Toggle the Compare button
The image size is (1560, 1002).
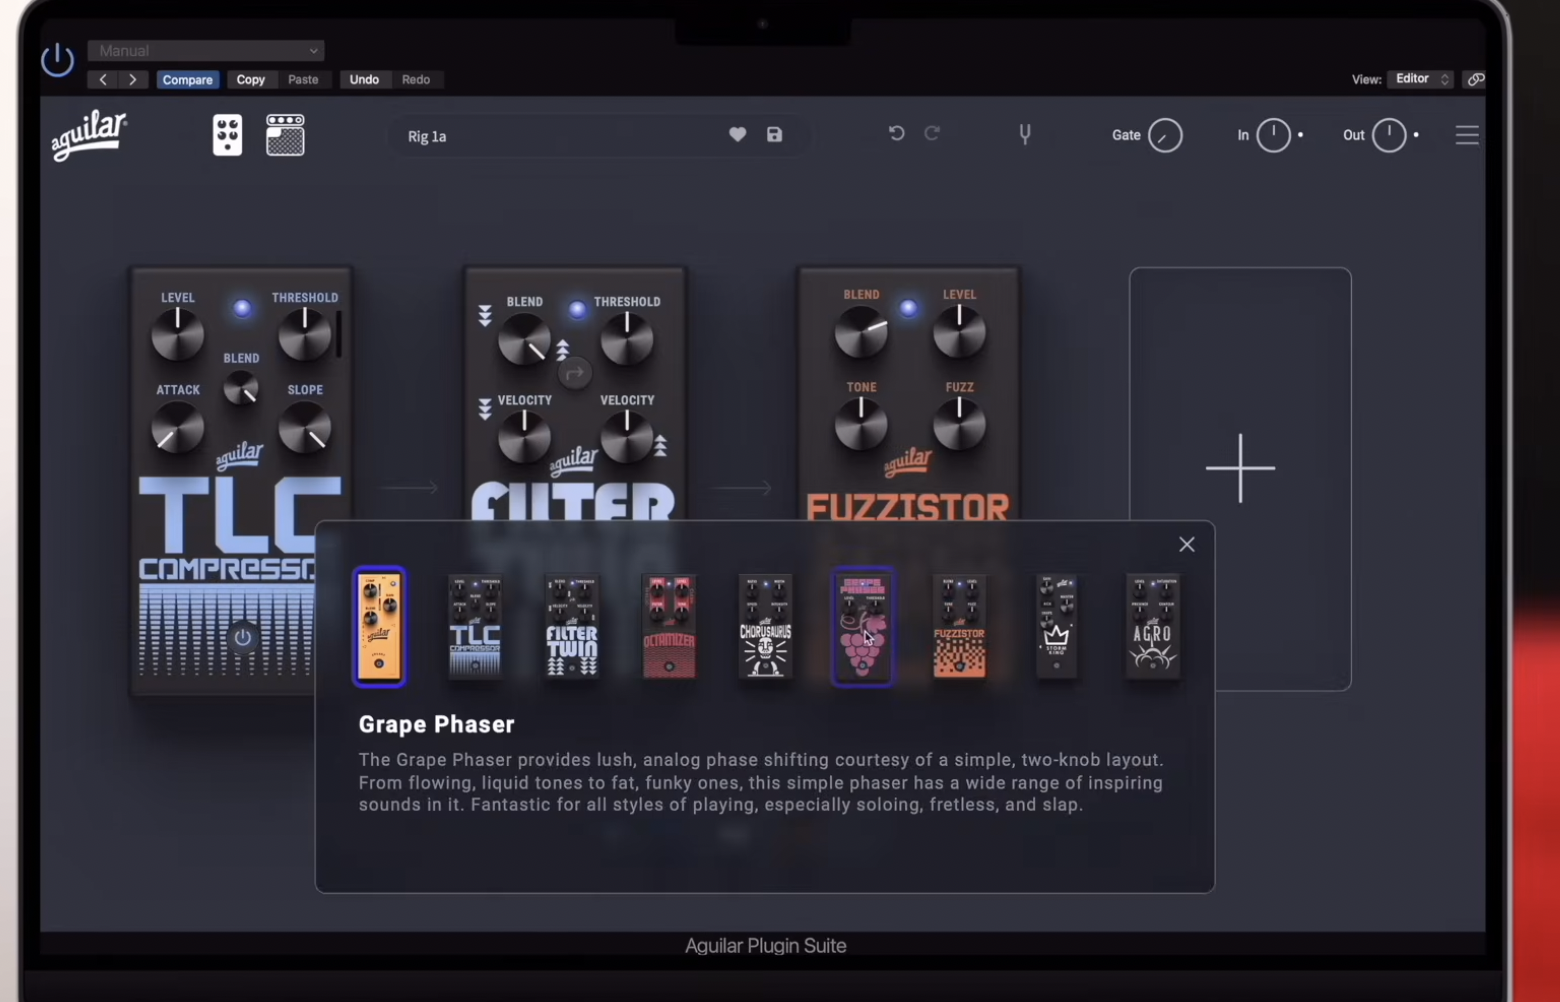pos(187,79)
